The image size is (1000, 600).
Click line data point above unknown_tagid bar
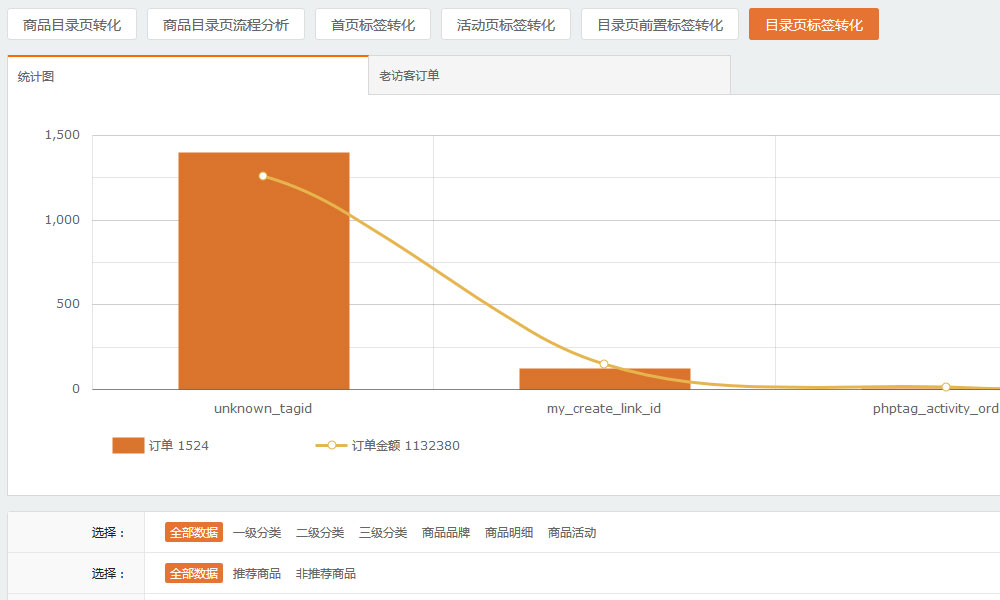263,176
